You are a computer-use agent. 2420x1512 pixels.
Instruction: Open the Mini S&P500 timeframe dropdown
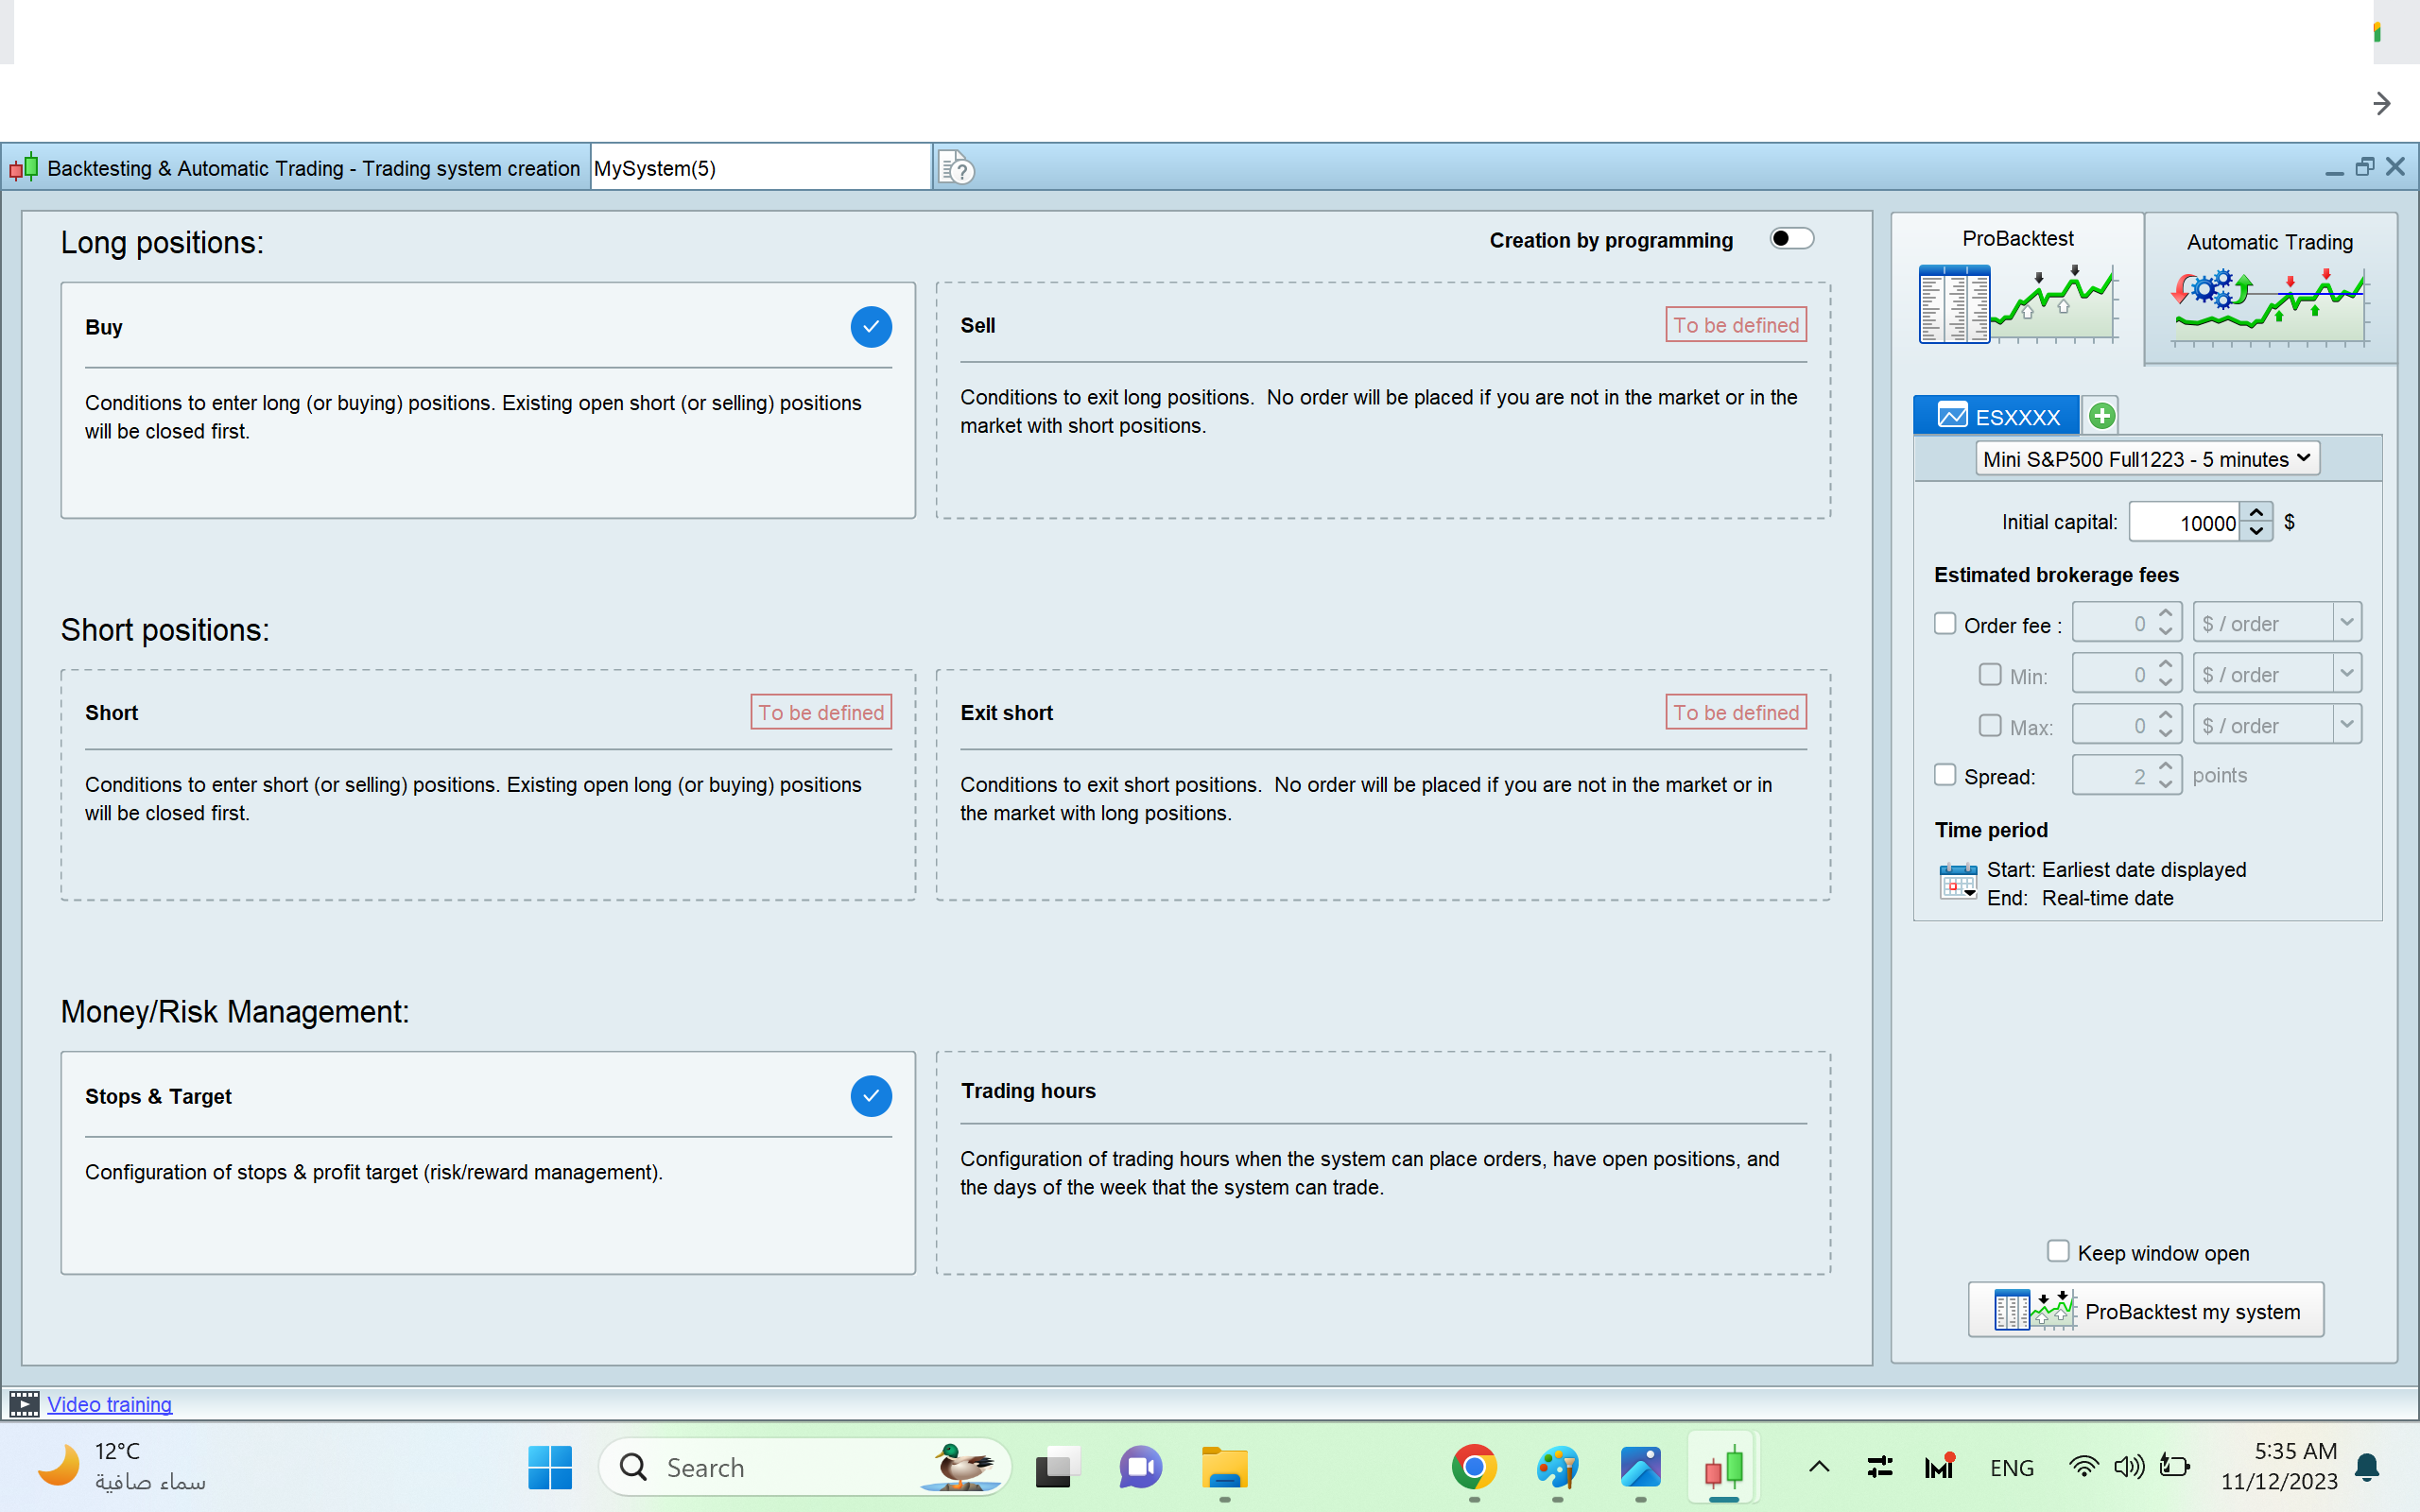coord(2146,459)
